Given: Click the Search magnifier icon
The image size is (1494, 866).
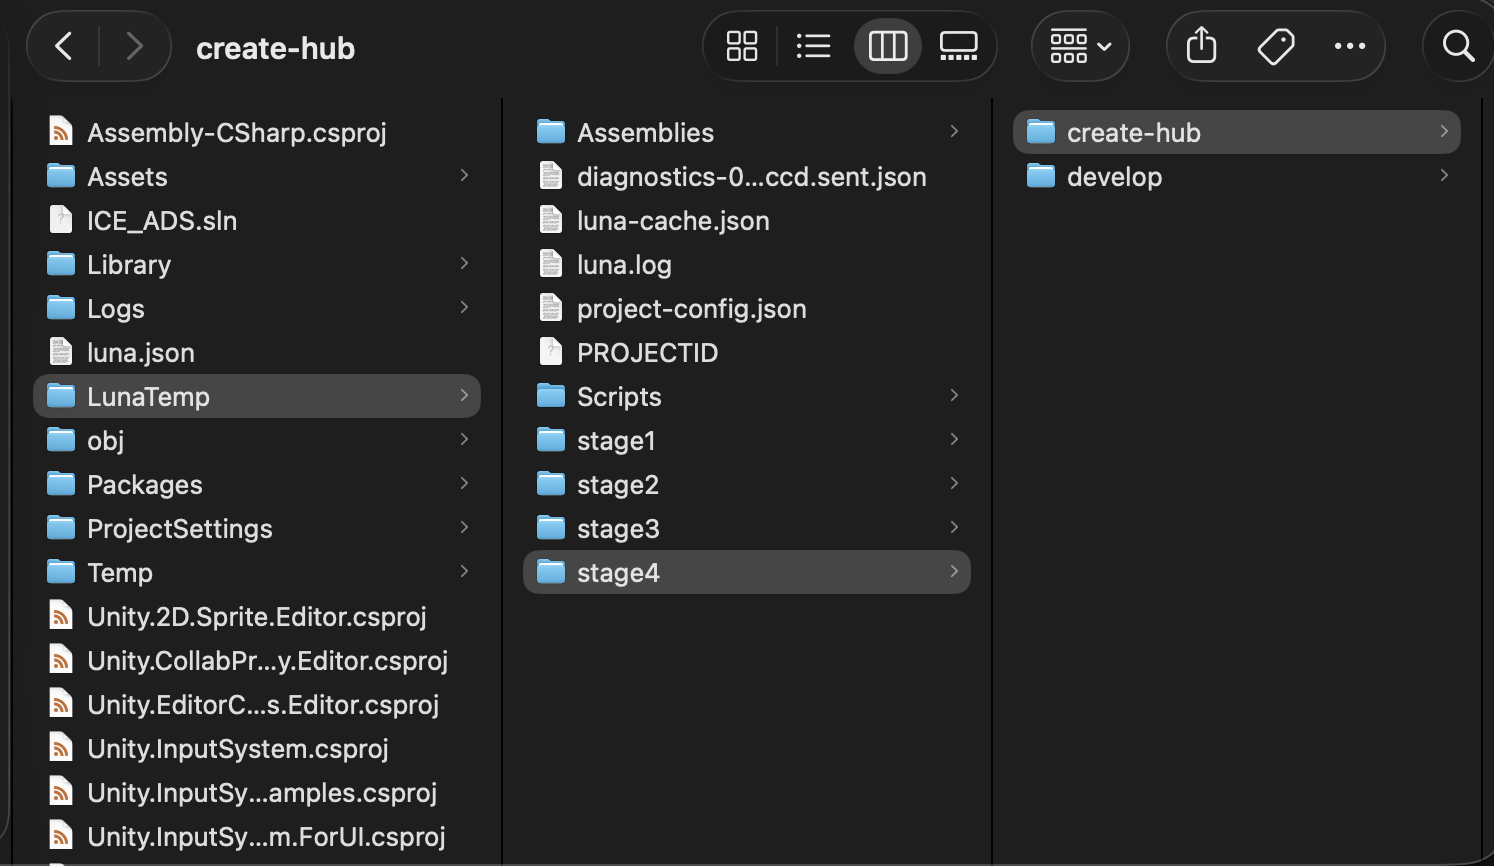Looking at the screenshot, I should point(1458,46).
